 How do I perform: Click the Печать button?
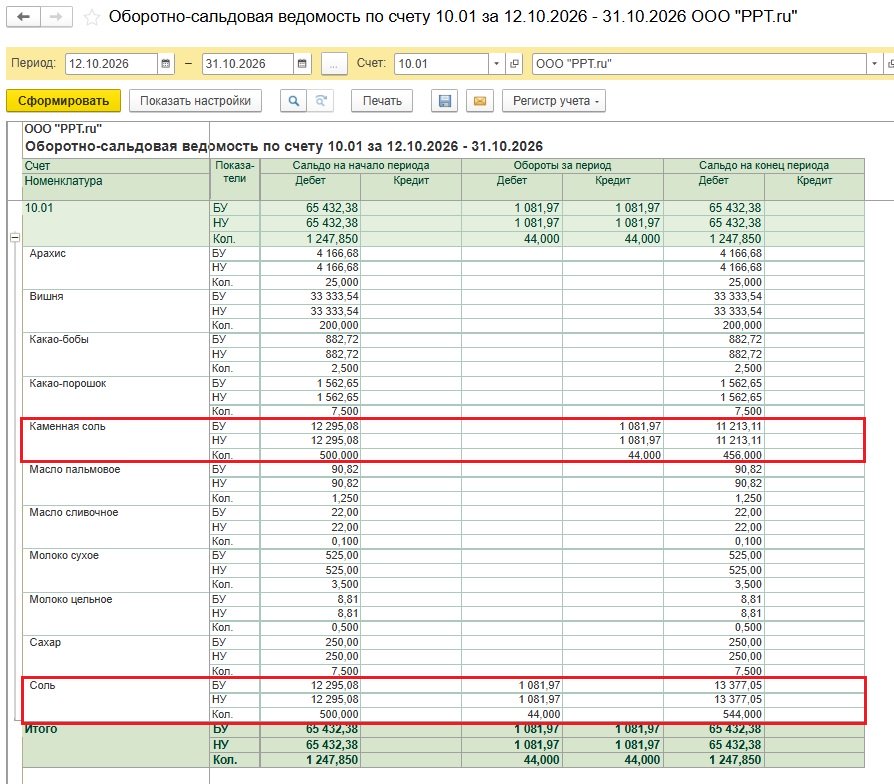tap(382, 101)
